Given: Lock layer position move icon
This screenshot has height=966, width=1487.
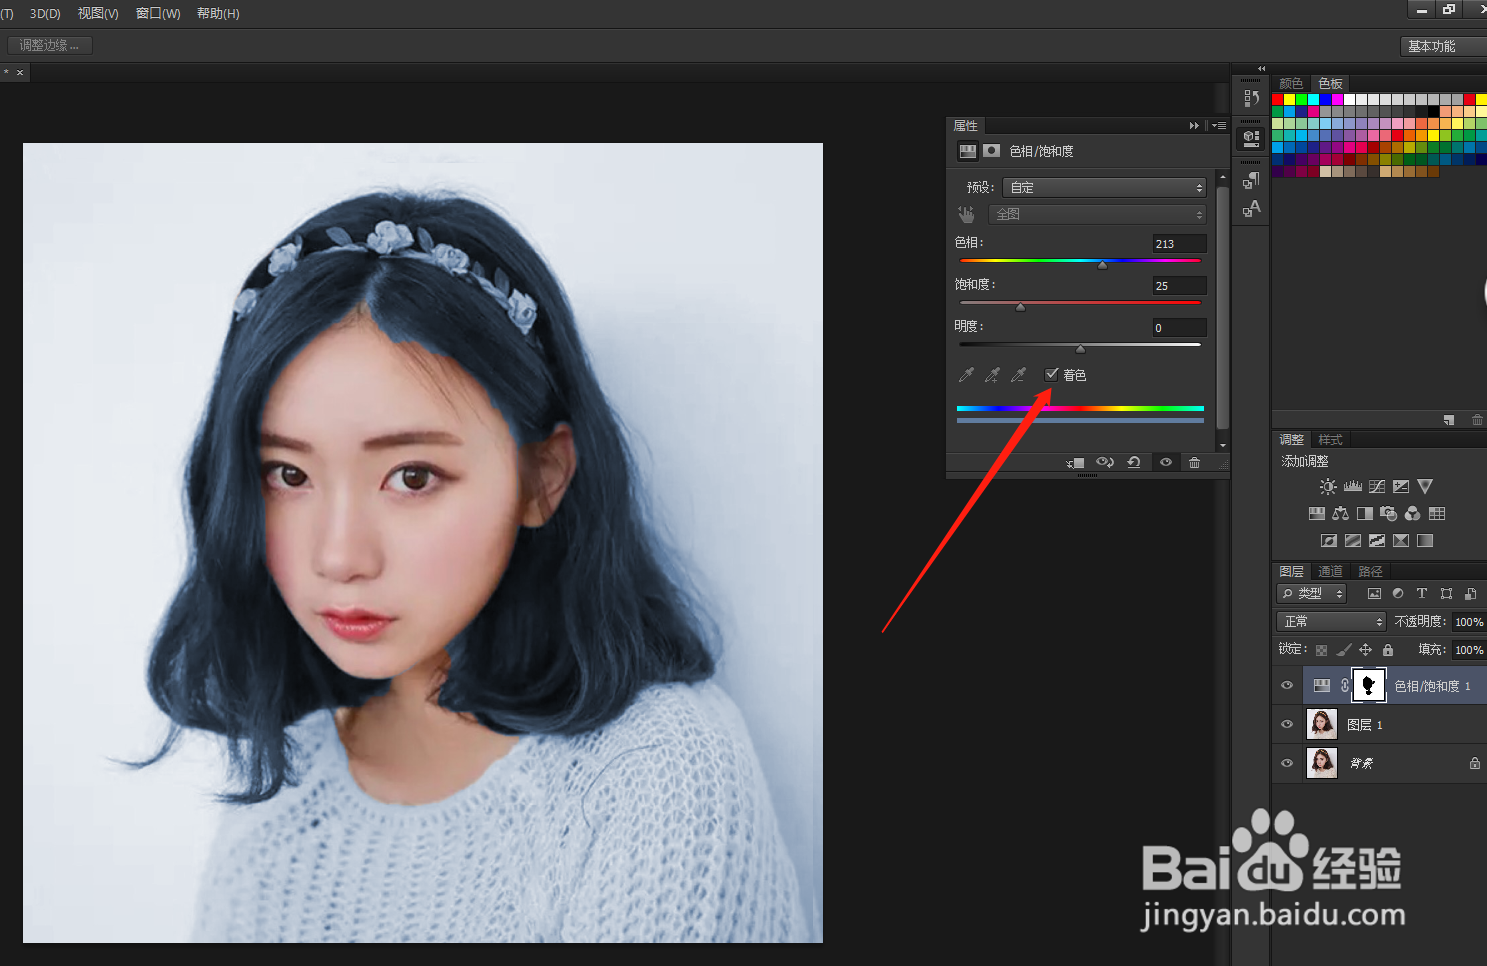Looking at the screenshot, I should click(1366, 650).
